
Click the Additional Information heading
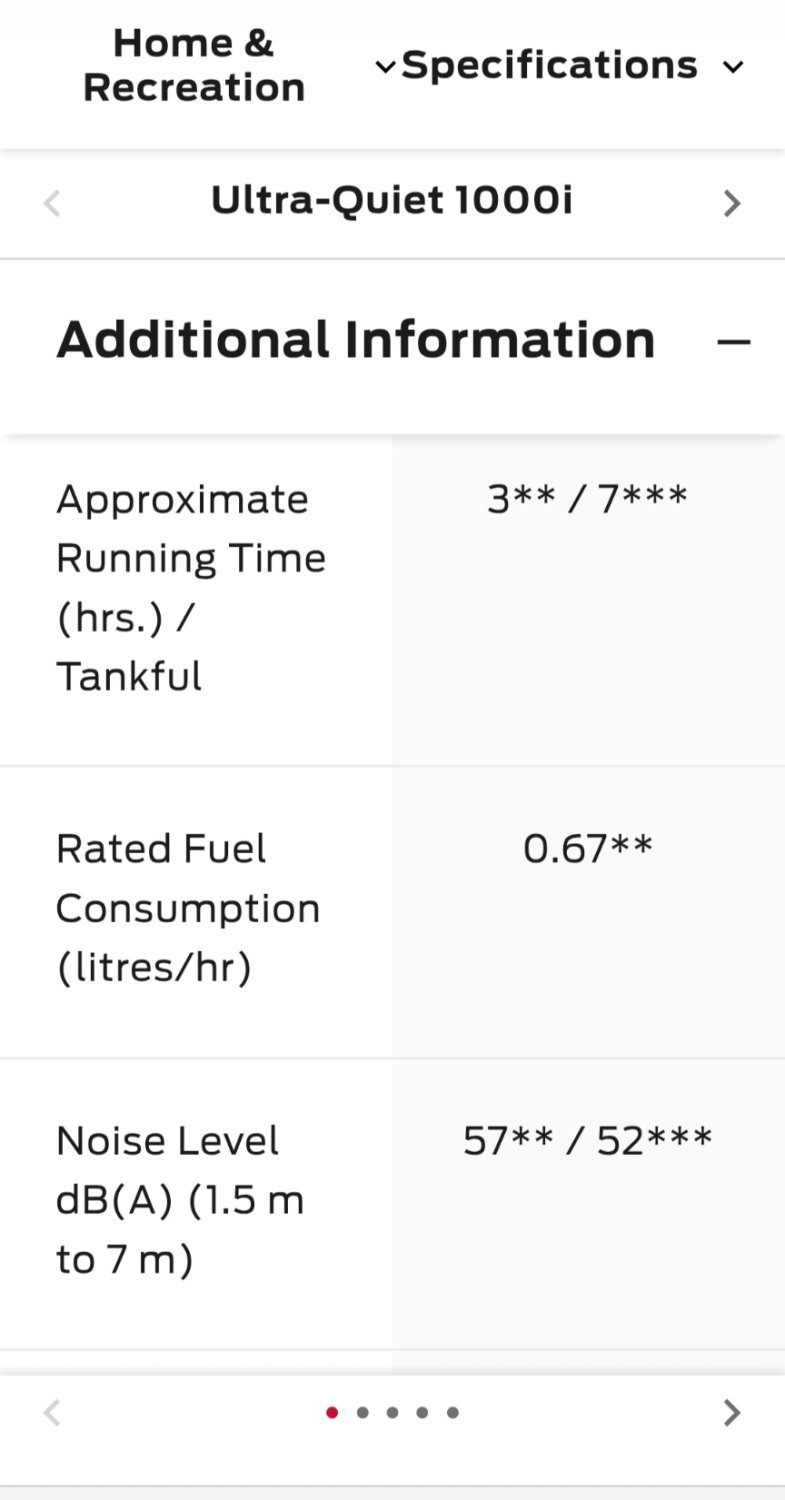pyautogui.click(x=355, y=340)
